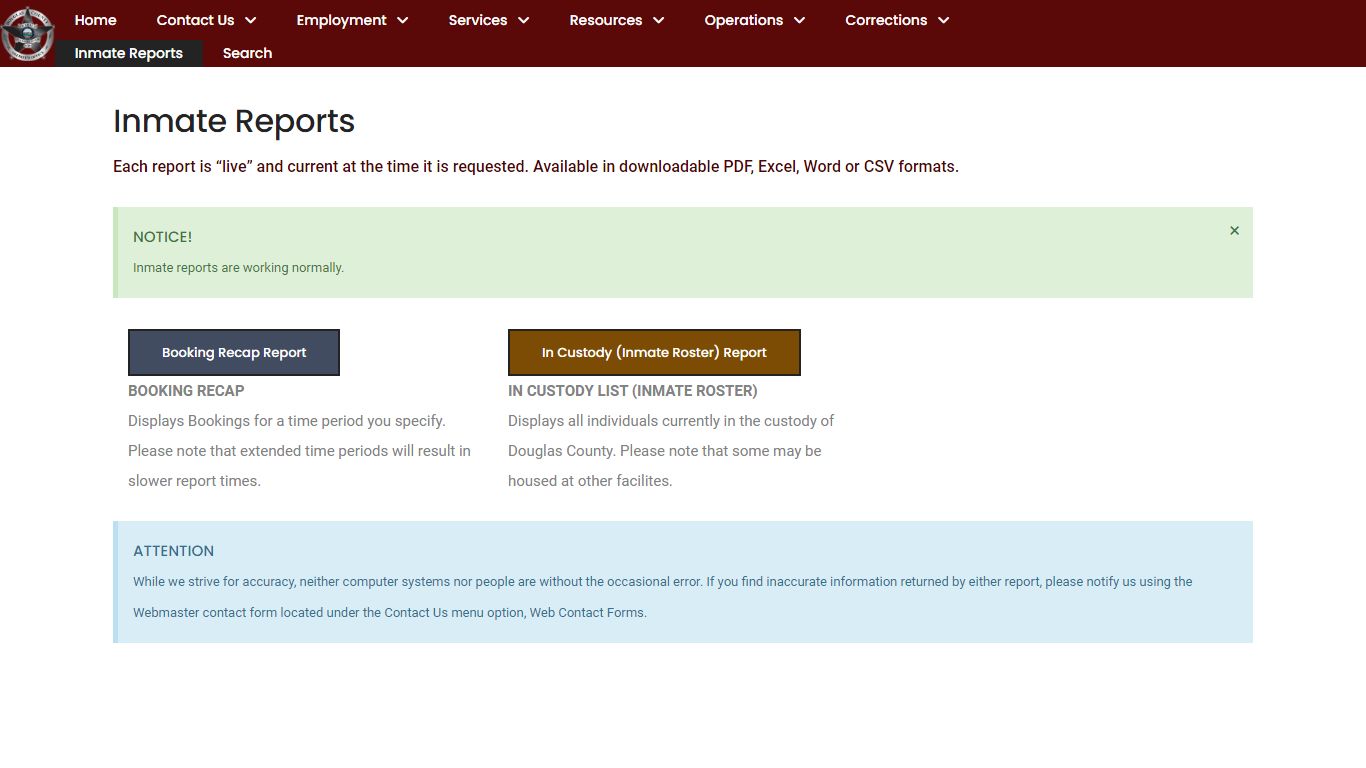Viewport: 1366px width, 768px height.
Task: Select the Services menu label
Action: coord(477,20)
